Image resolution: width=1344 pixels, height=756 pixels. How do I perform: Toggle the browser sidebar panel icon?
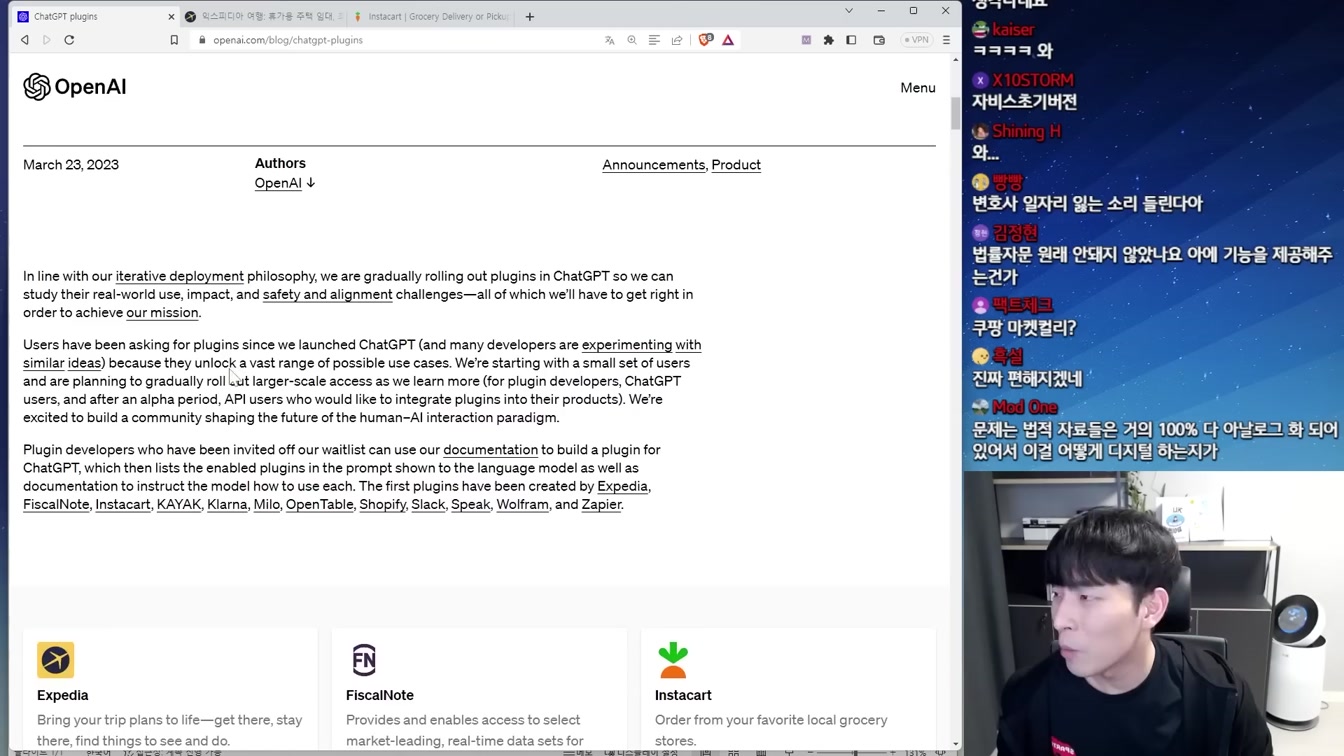point(851,40)
